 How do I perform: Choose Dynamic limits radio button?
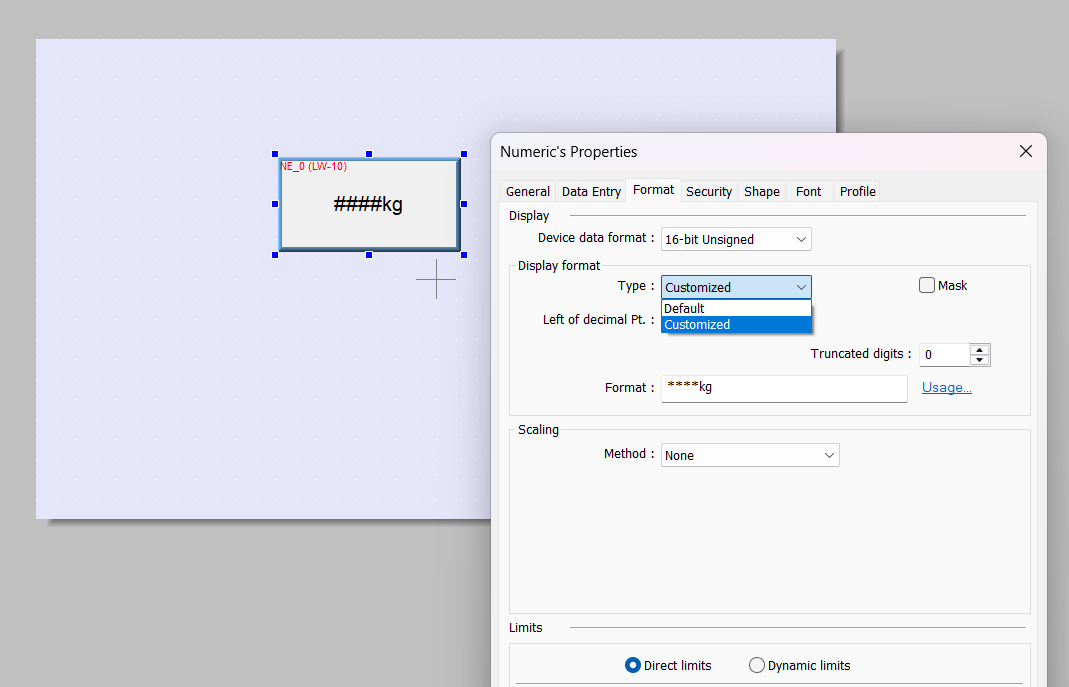click(757, 665)
